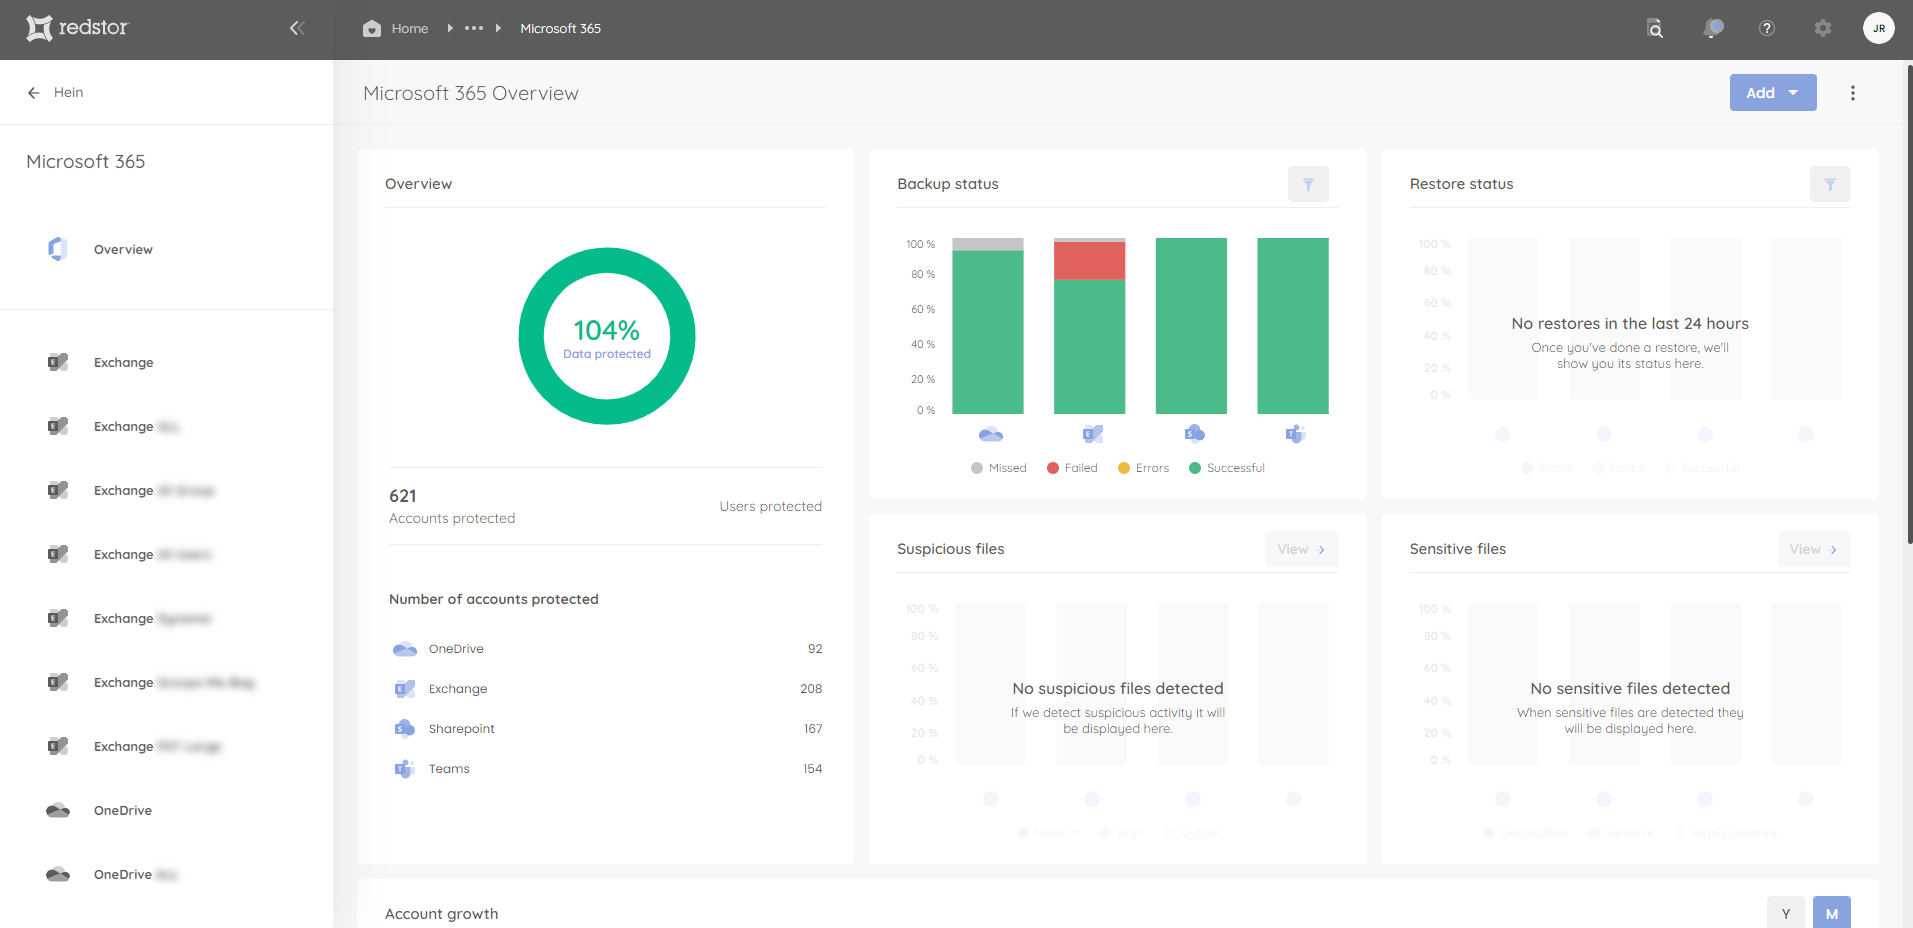Click OneDrive cloud icon below backup chart
This screenshot has height=928, width=1913.
990,434
